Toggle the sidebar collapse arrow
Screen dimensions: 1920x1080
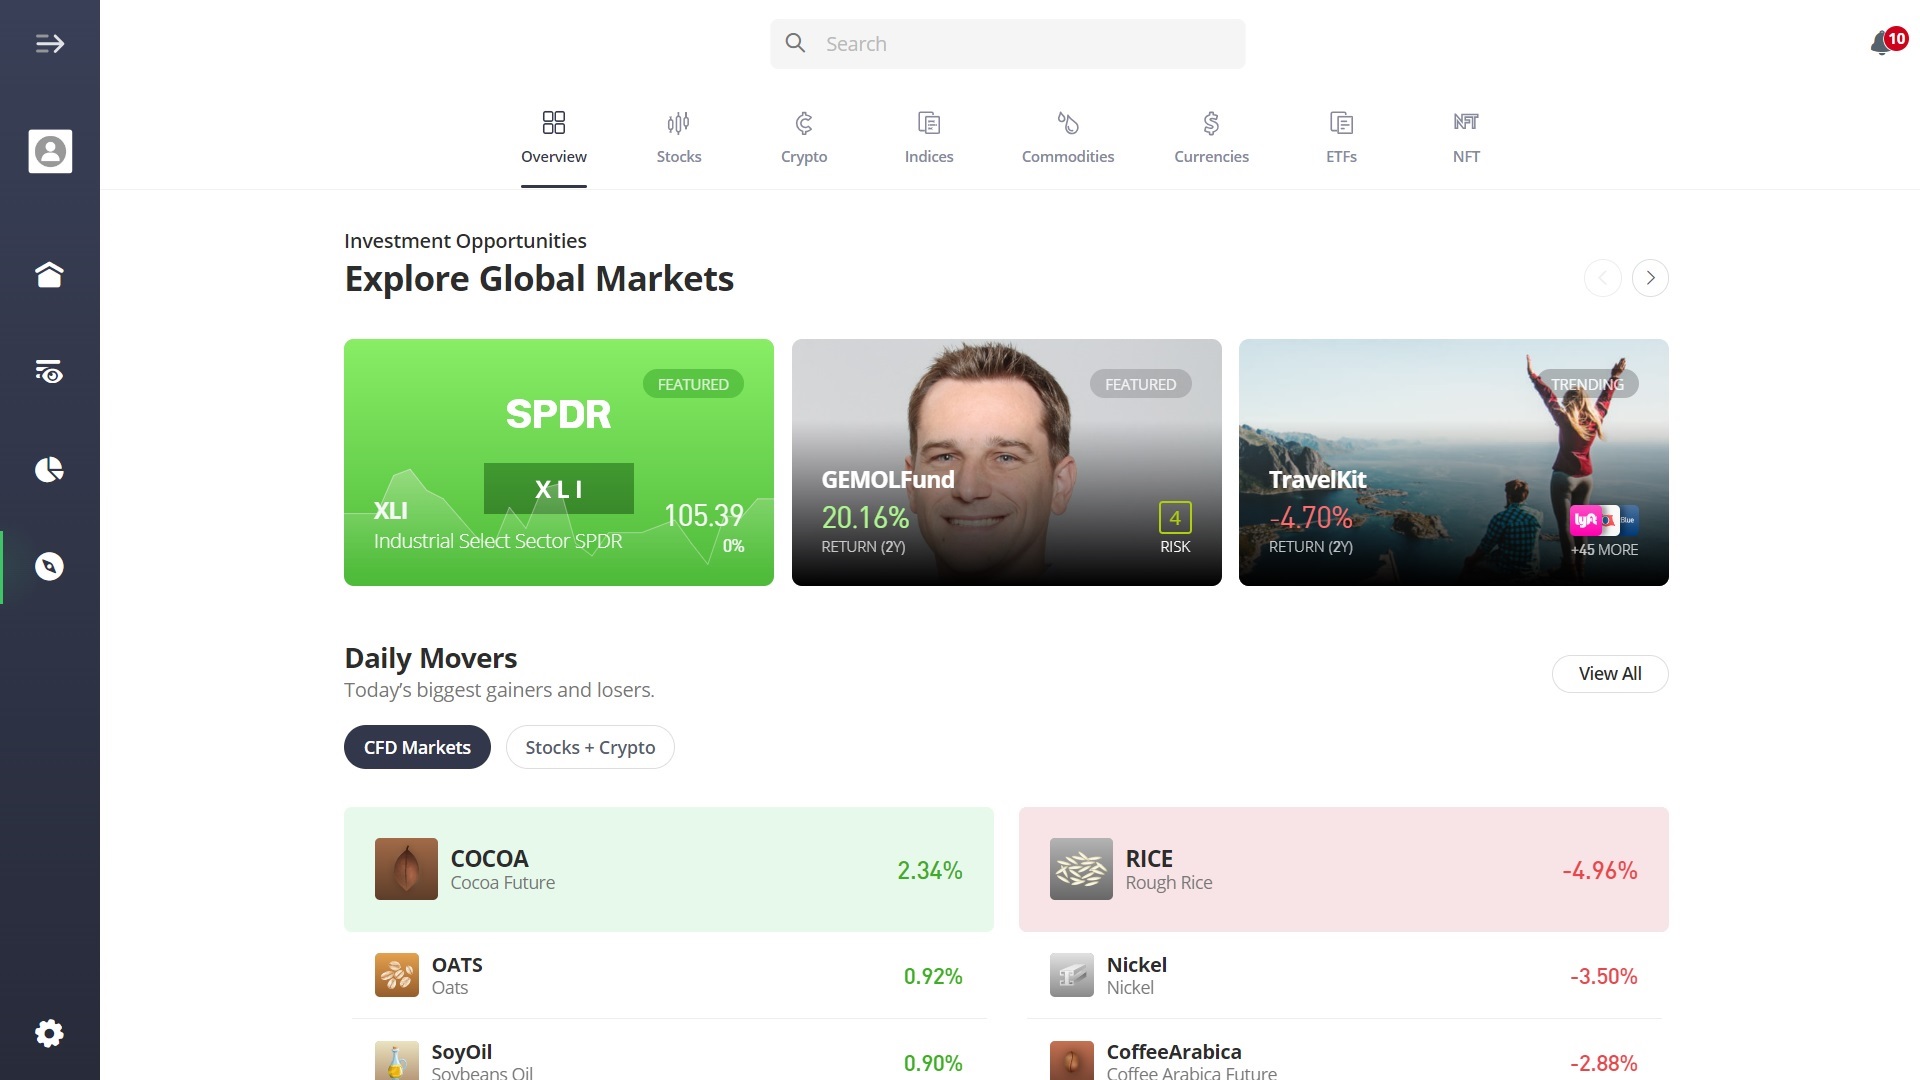pos(50,44)
